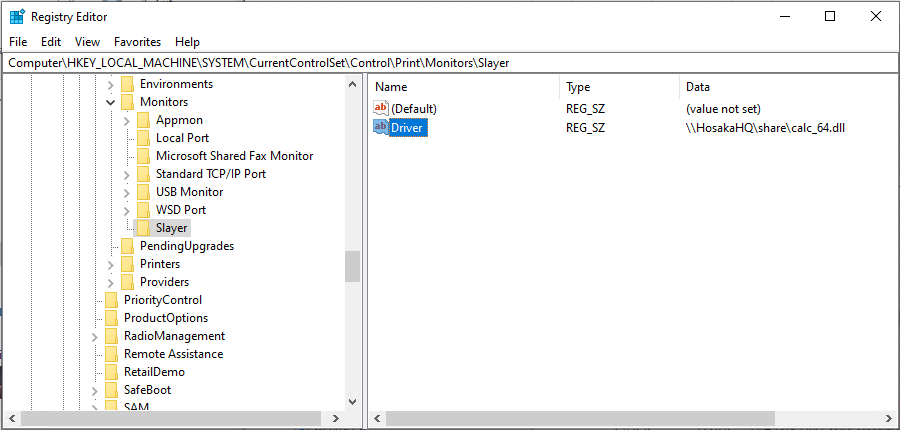The image size is (900, 430).
Task: Open the View menu
Action: click(x=87, y=42)
